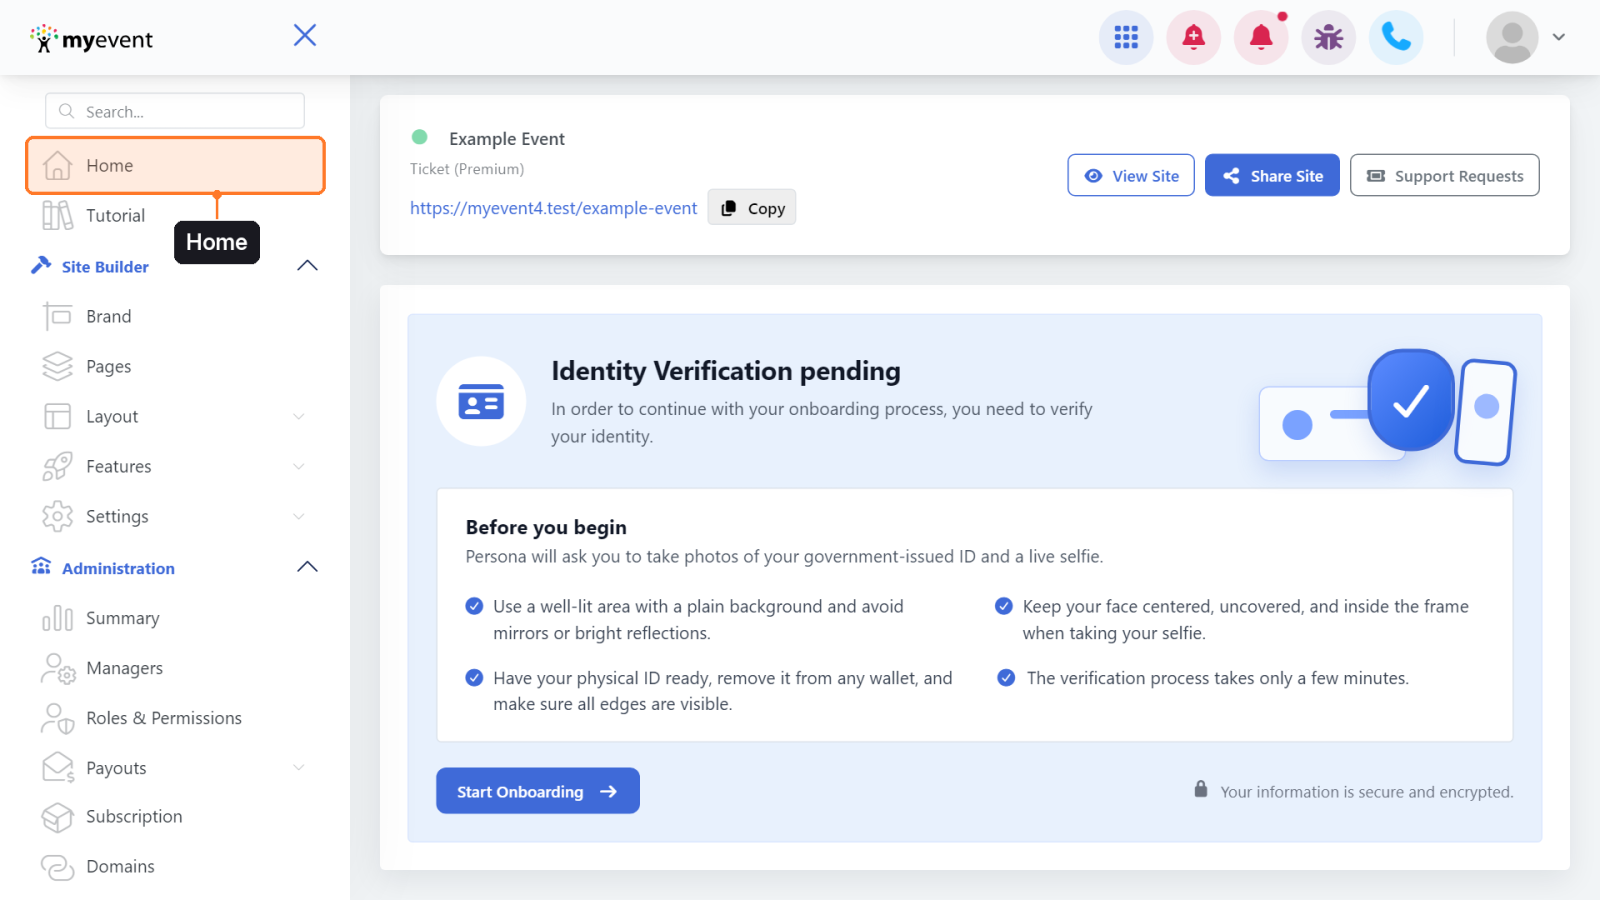Screen dimensions: 1600x900
Task: Open Brand settings
Action: click(108, 316)
